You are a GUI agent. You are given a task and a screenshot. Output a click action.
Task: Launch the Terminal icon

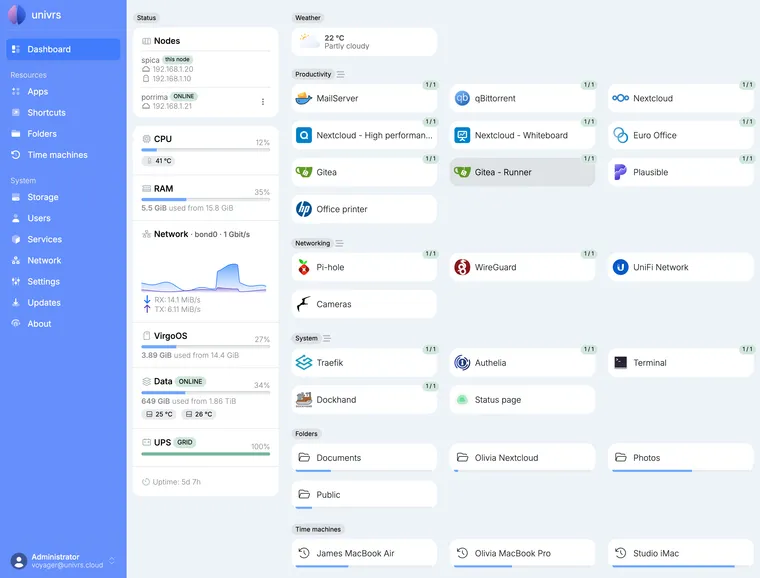click(620, 362)
